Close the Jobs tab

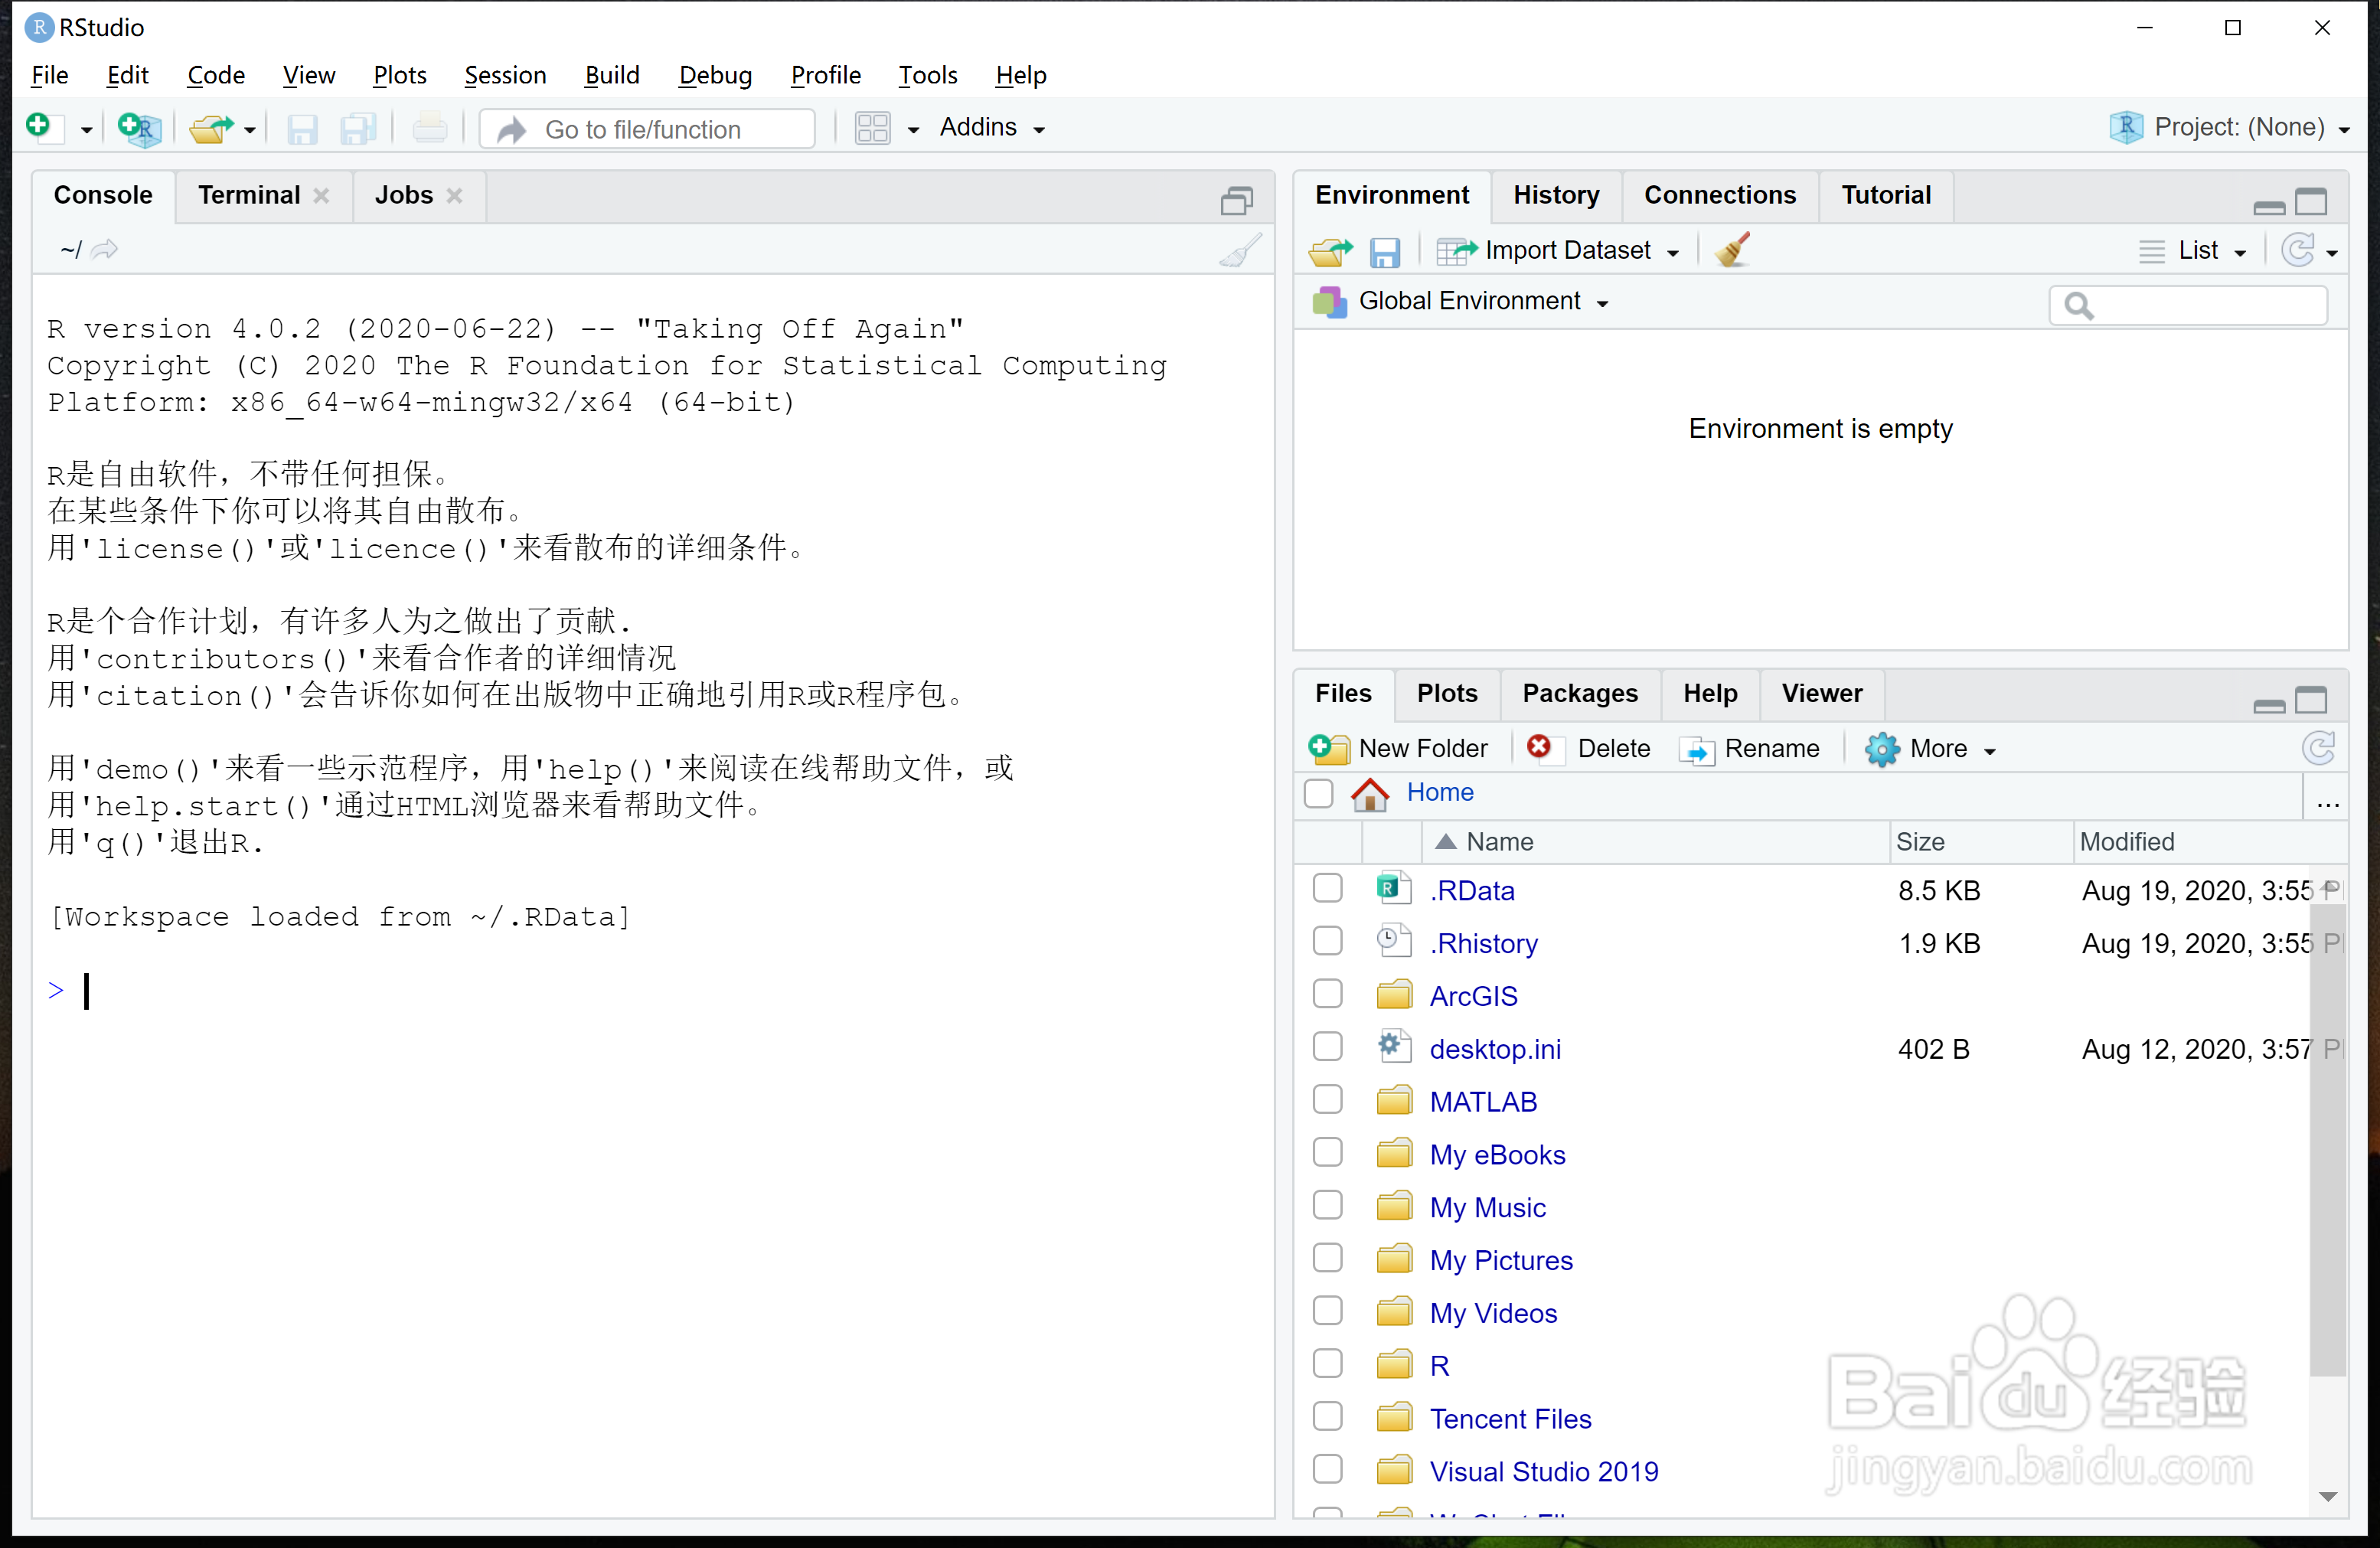pos(454,196)
